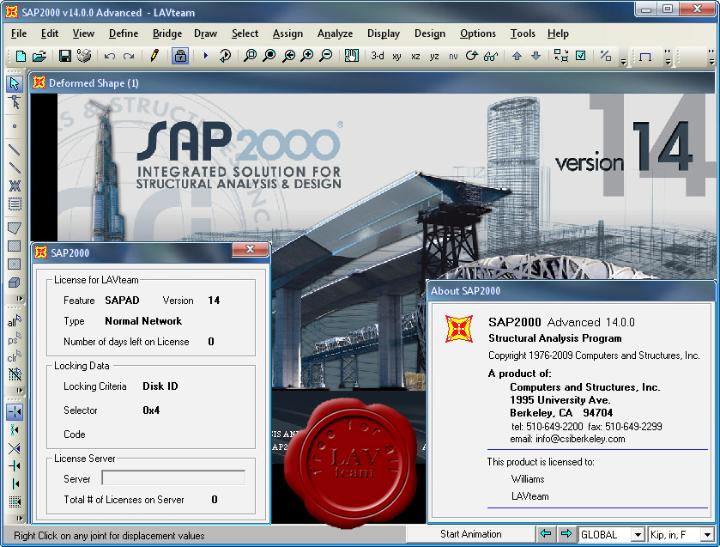
Task: Click the New Model icon
Action: coord(21,56)
